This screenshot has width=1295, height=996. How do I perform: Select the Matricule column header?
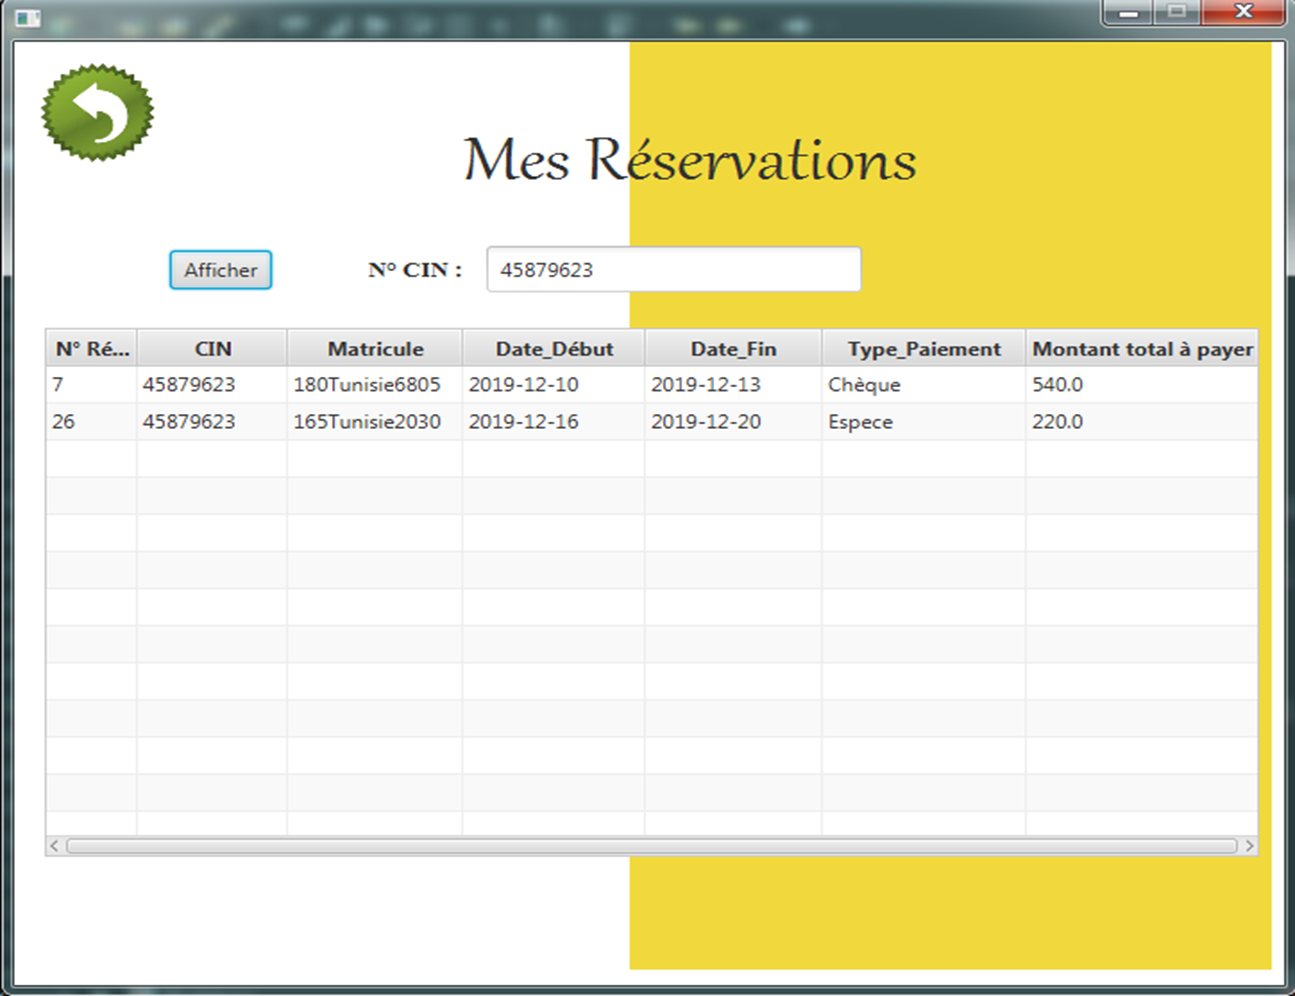point(374,348)
